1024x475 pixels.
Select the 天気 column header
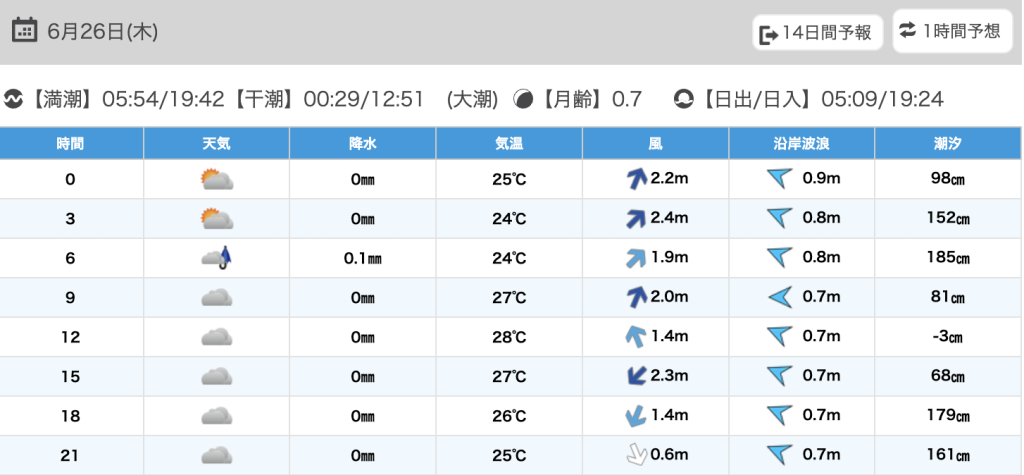(217, 143)
